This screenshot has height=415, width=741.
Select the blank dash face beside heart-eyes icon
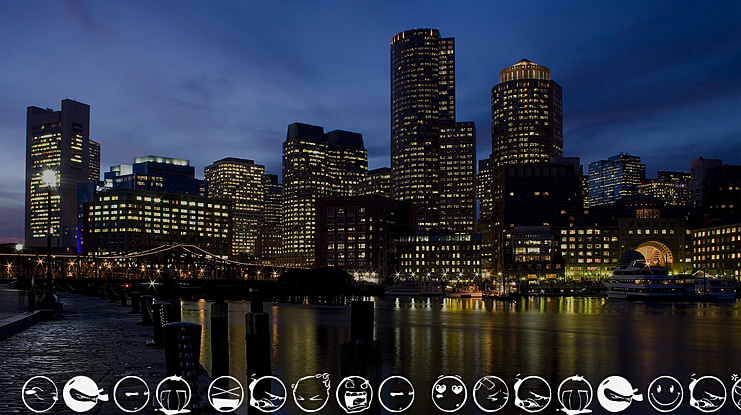click(x=396, y=393)
